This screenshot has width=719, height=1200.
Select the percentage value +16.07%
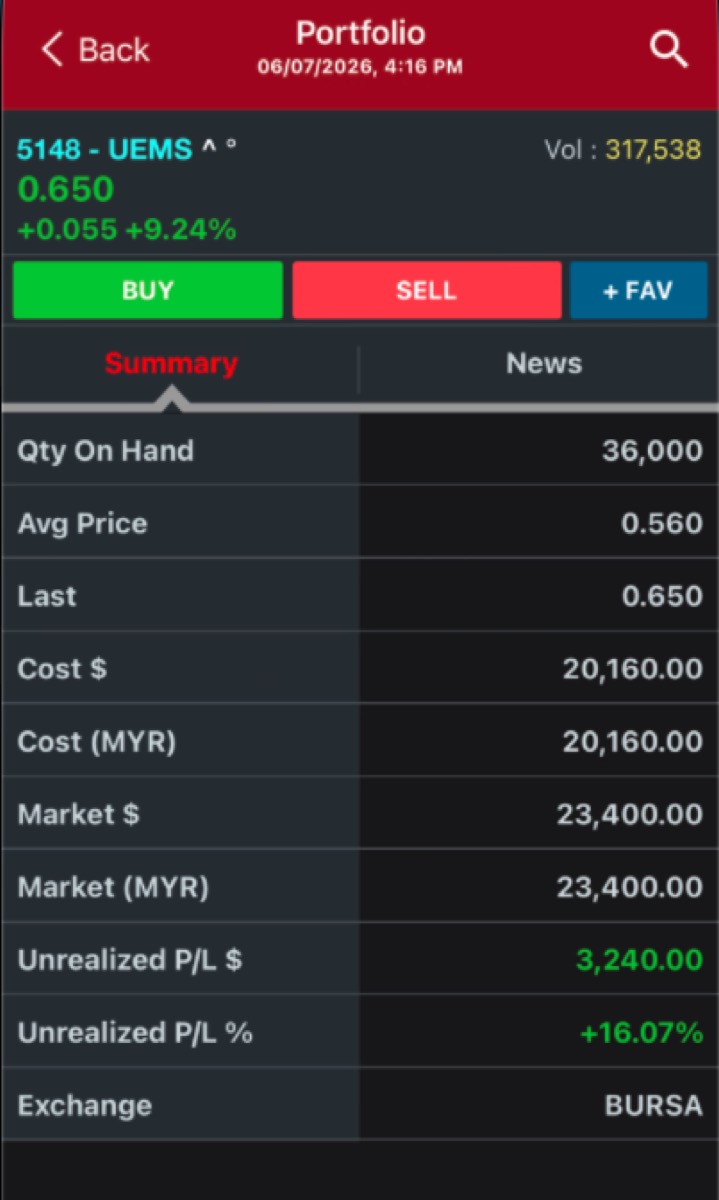point(641,1033)
